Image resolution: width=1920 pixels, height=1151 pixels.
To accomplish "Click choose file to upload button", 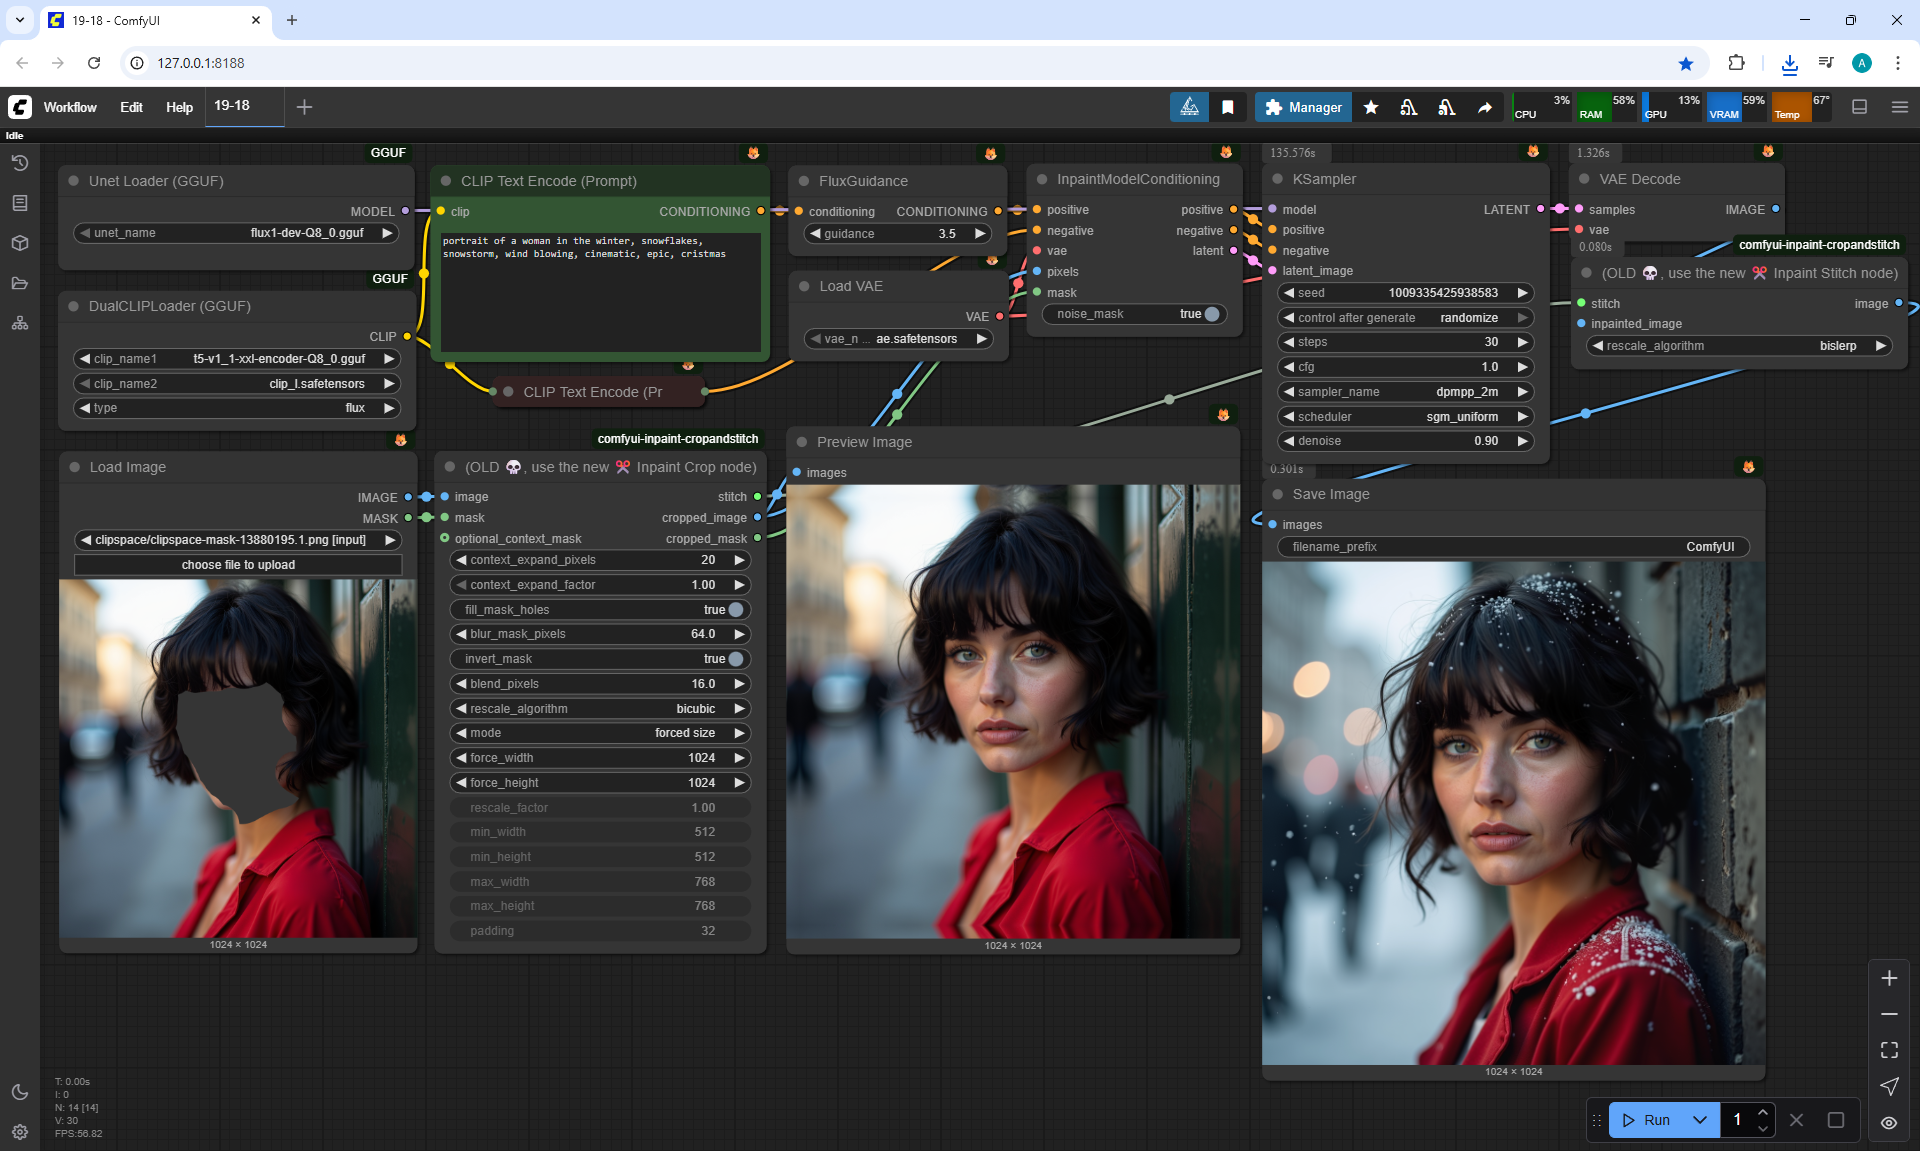I will coord(238,565).
